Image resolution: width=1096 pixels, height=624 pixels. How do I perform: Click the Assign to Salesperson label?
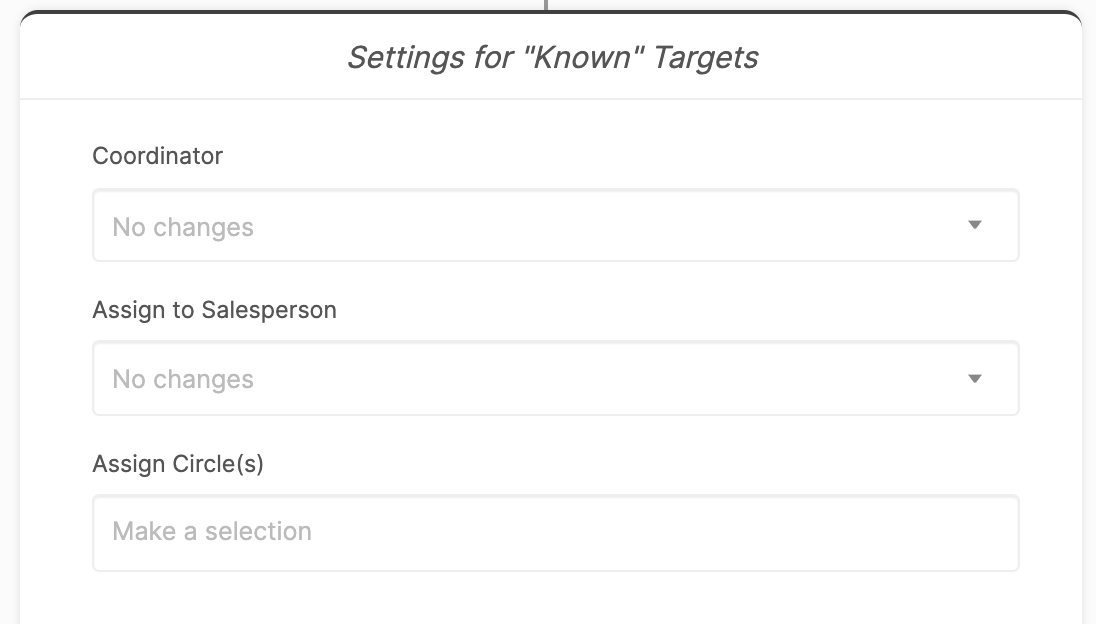pyautogui.click(x=214, y=310)
